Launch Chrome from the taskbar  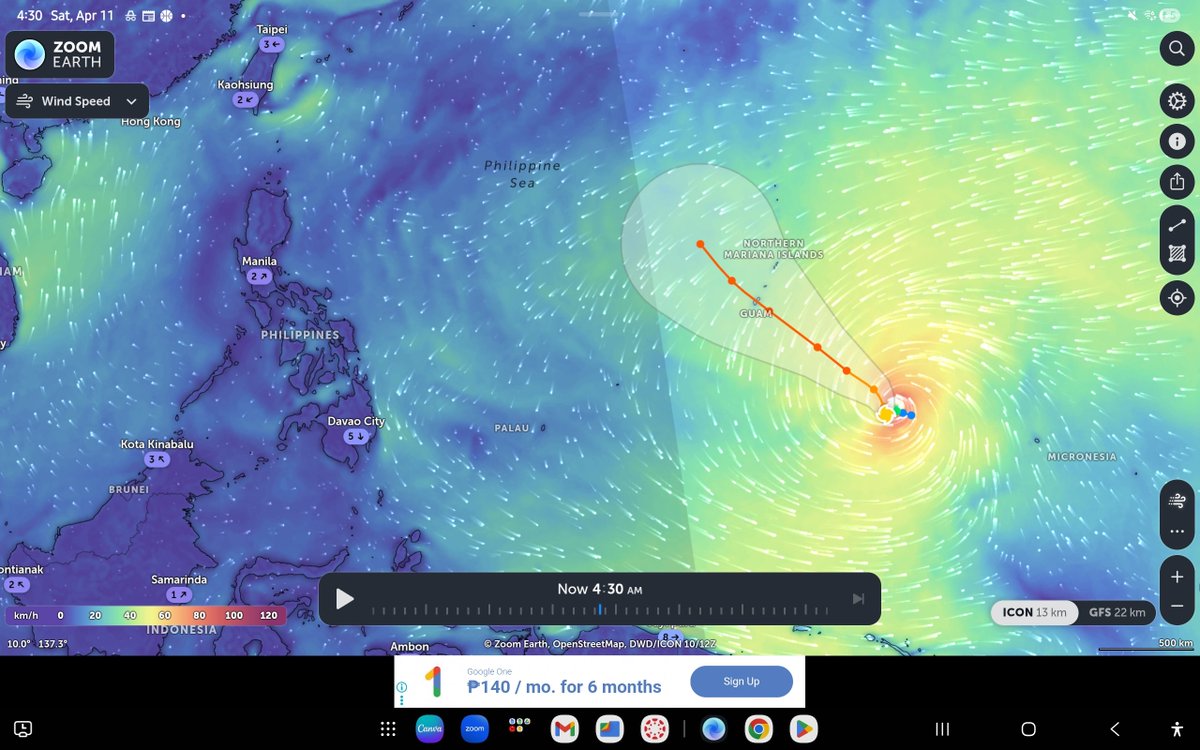pos(758,729)
